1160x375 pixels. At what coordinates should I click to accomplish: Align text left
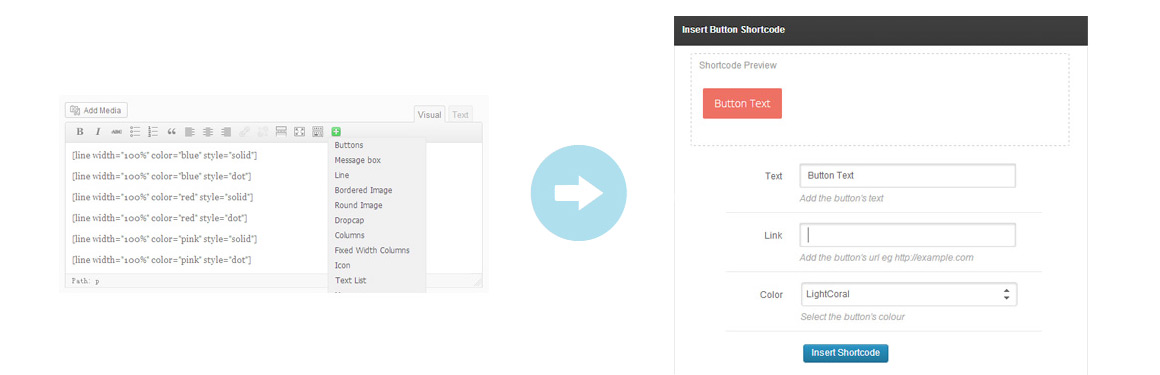click(x=189, y=132)
